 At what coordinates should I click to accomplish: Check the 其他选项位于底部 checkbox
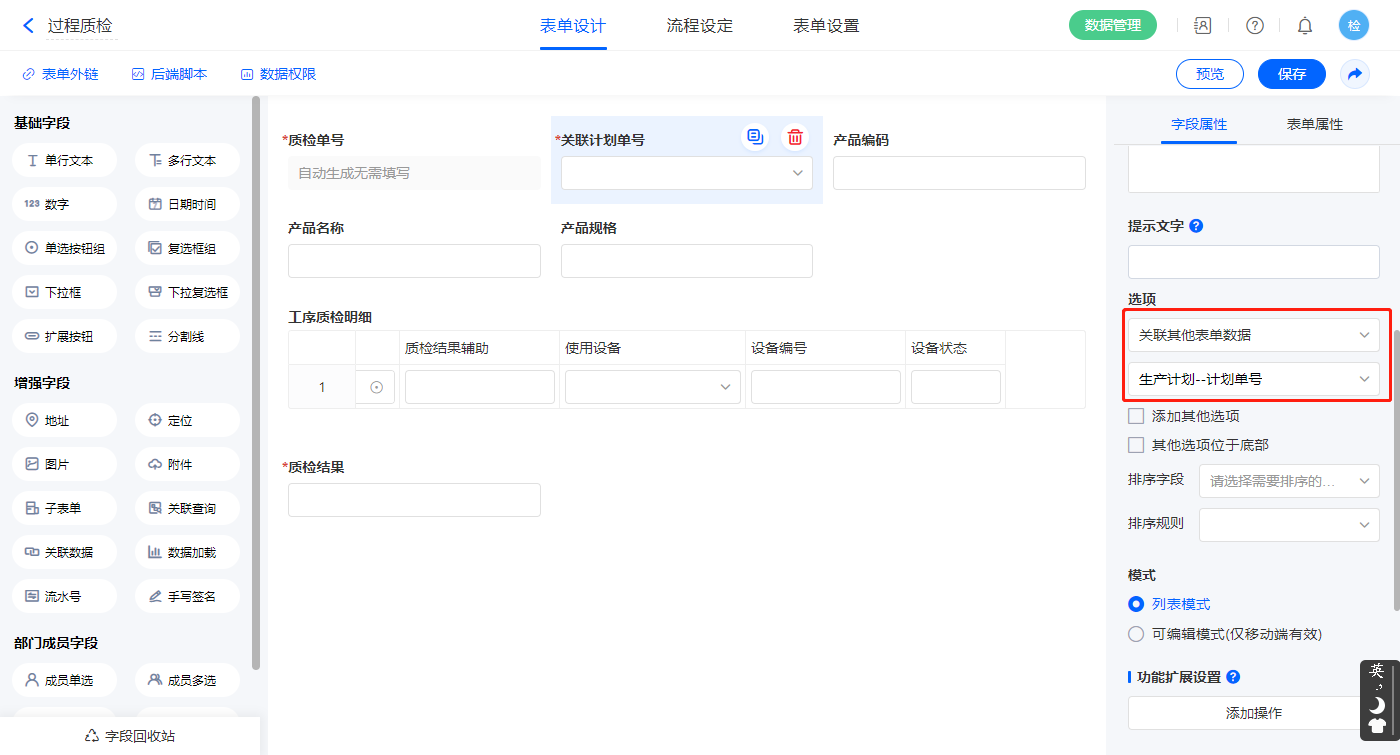point(1136,445)
